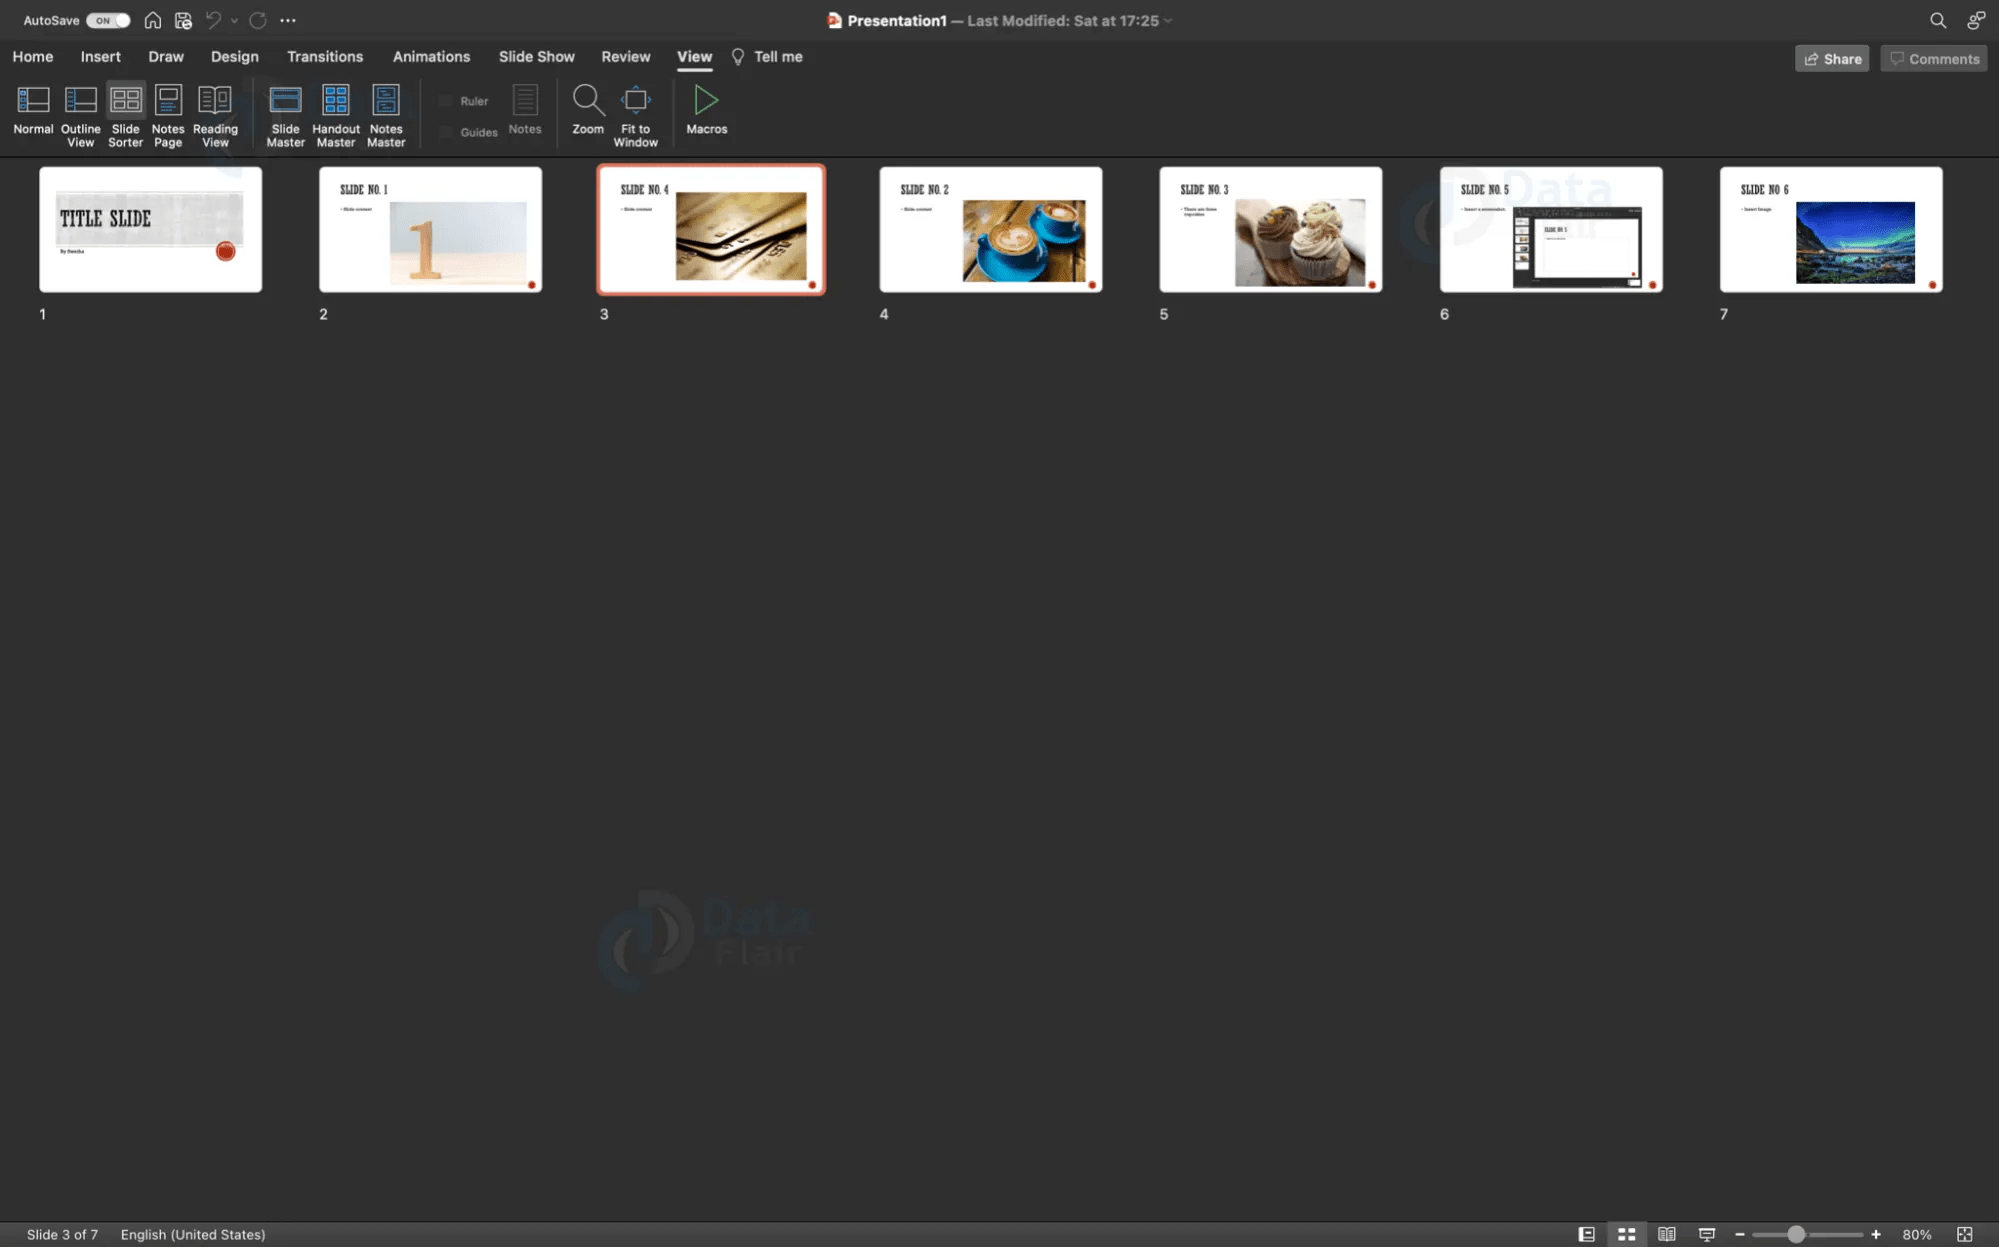Start slideshow from status bar presenter icon
Image resolution: width=1999 pixels, height=1250 pixels.
pyautogui.click(x=1706, y=1234)
